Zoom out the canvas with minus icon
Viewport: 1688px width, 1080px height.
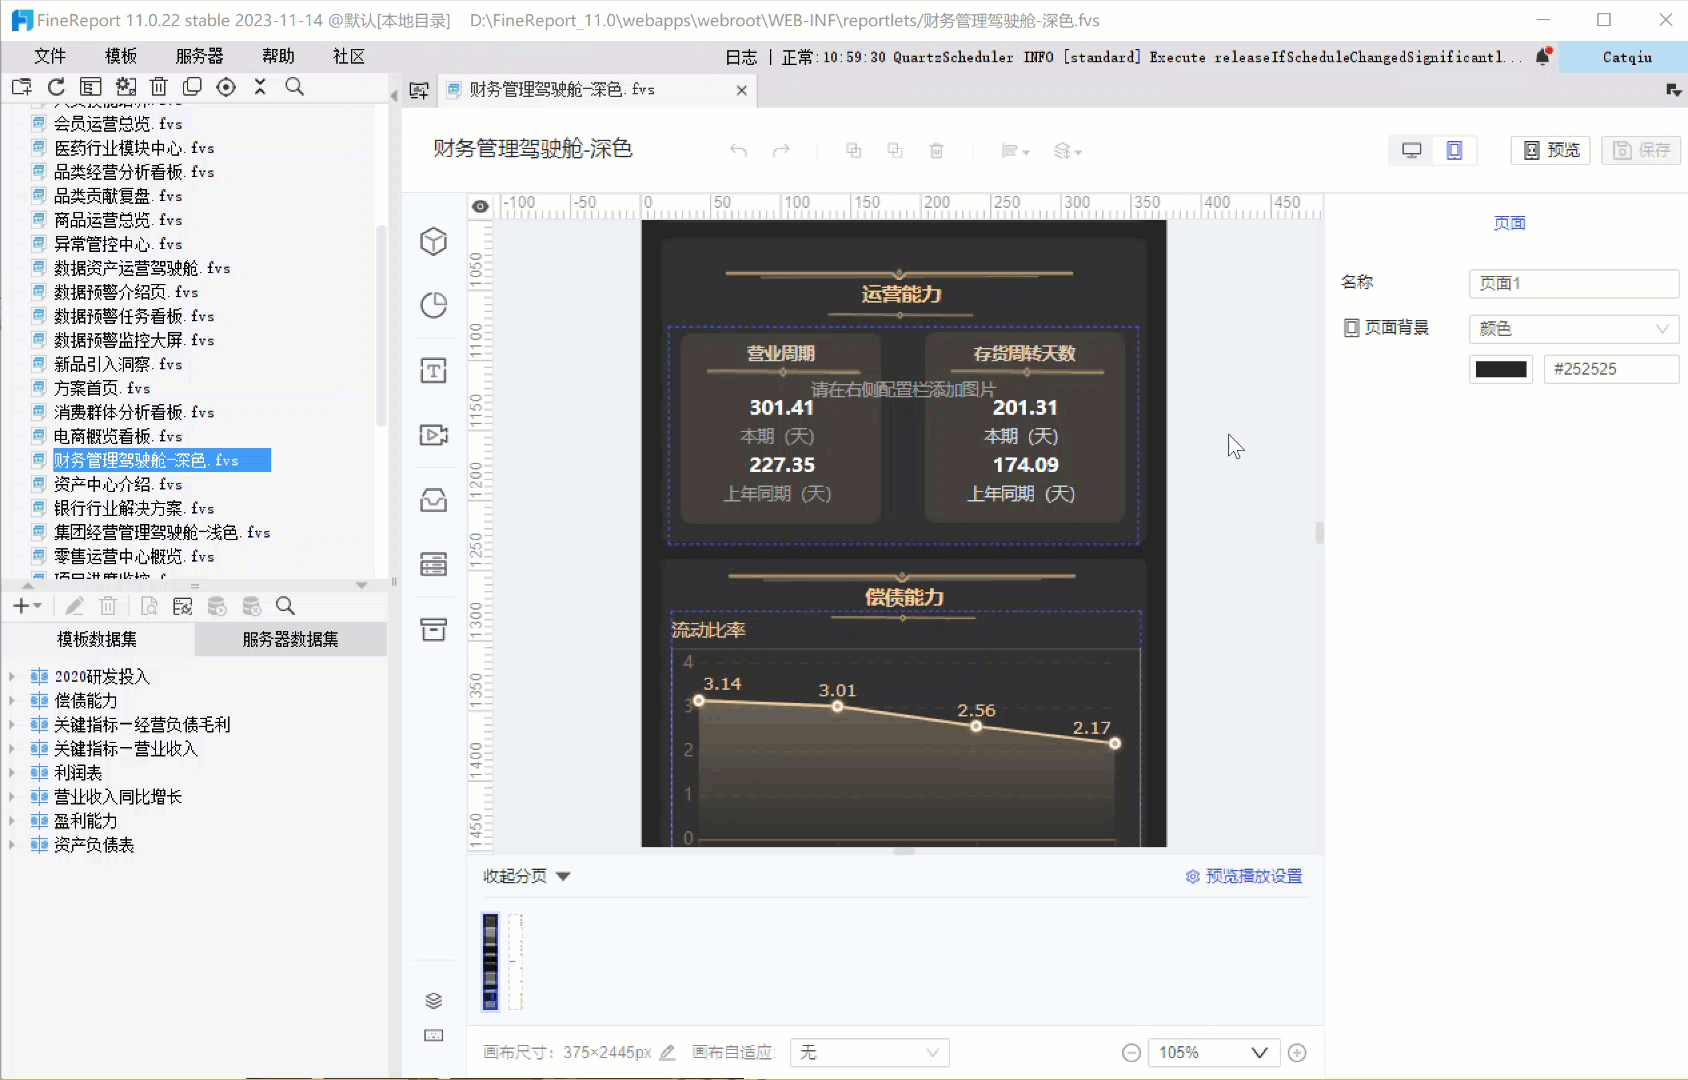click(x=1131, y=1052)
